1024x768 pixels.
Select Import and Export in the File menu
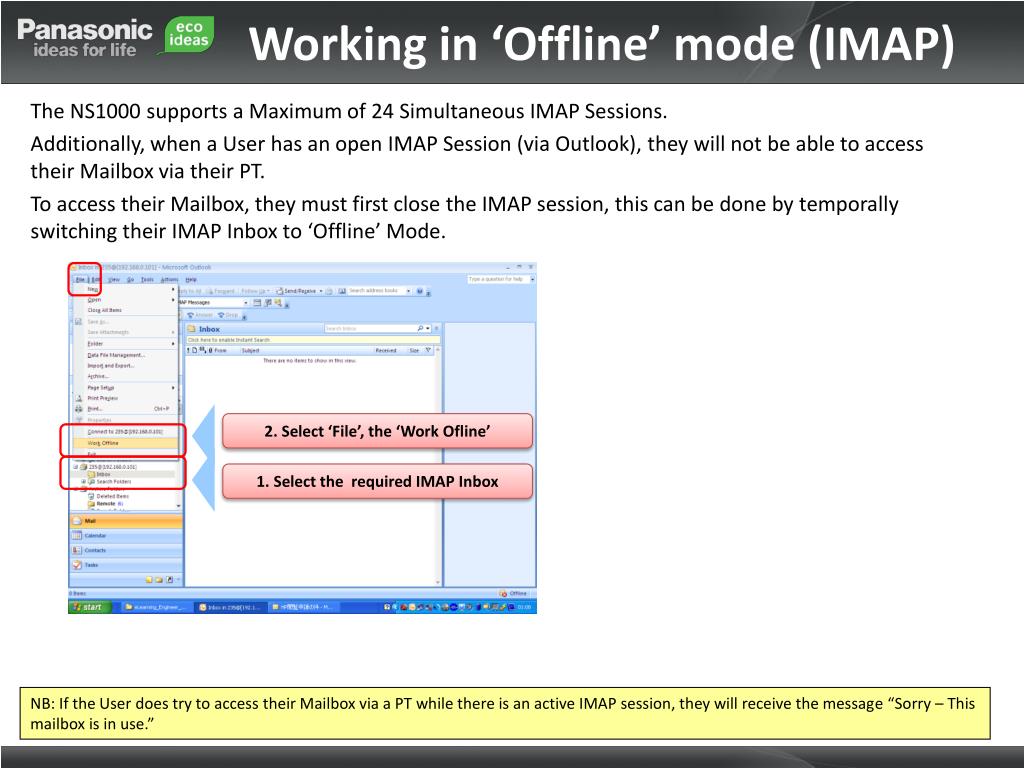[124, 366]
